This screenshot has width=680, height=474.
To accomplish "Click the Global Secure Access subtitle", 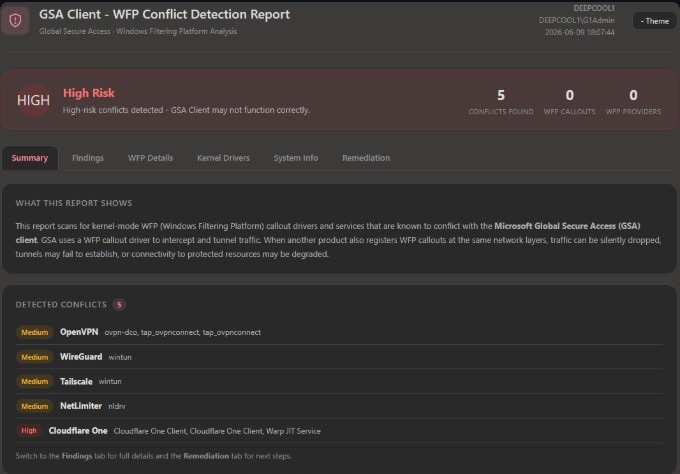I will (x=138, y=31).
